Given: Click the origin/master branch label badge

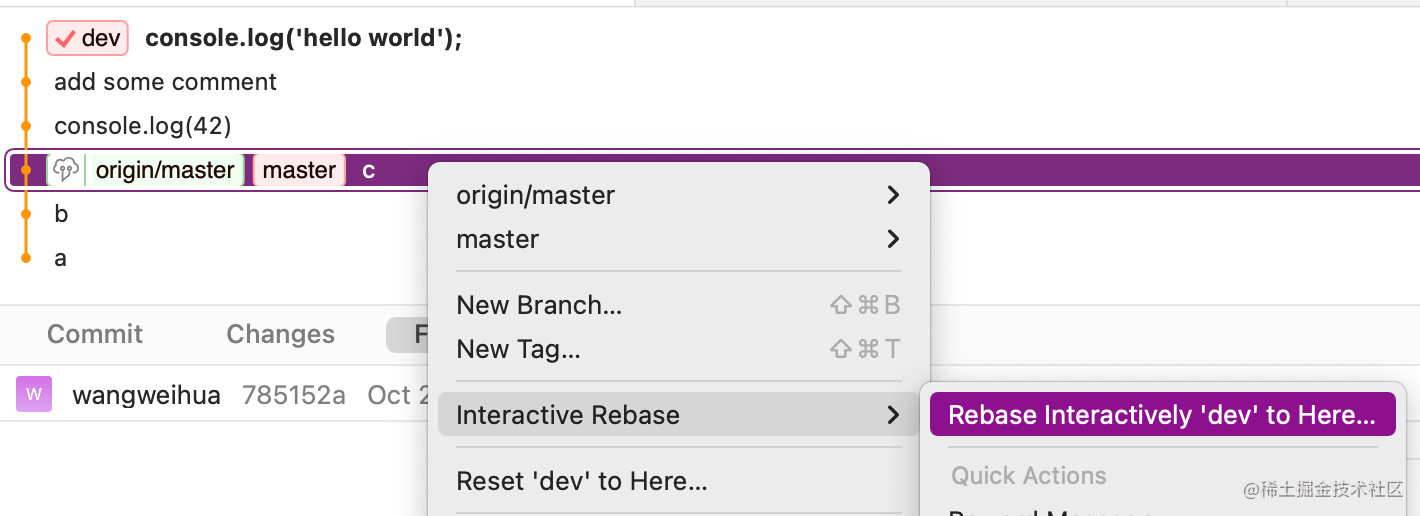Looking at the screenshot, I should [x=165, y=170].
